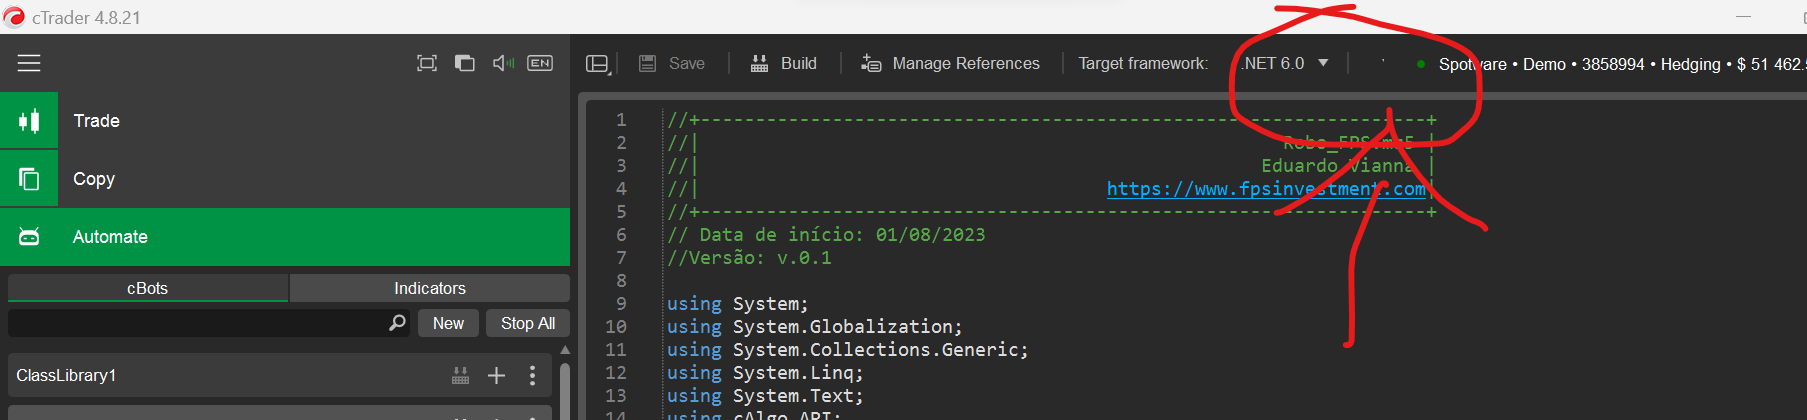Click the Trade candlestick icon
1807x420 pixels.
[29, 121]
